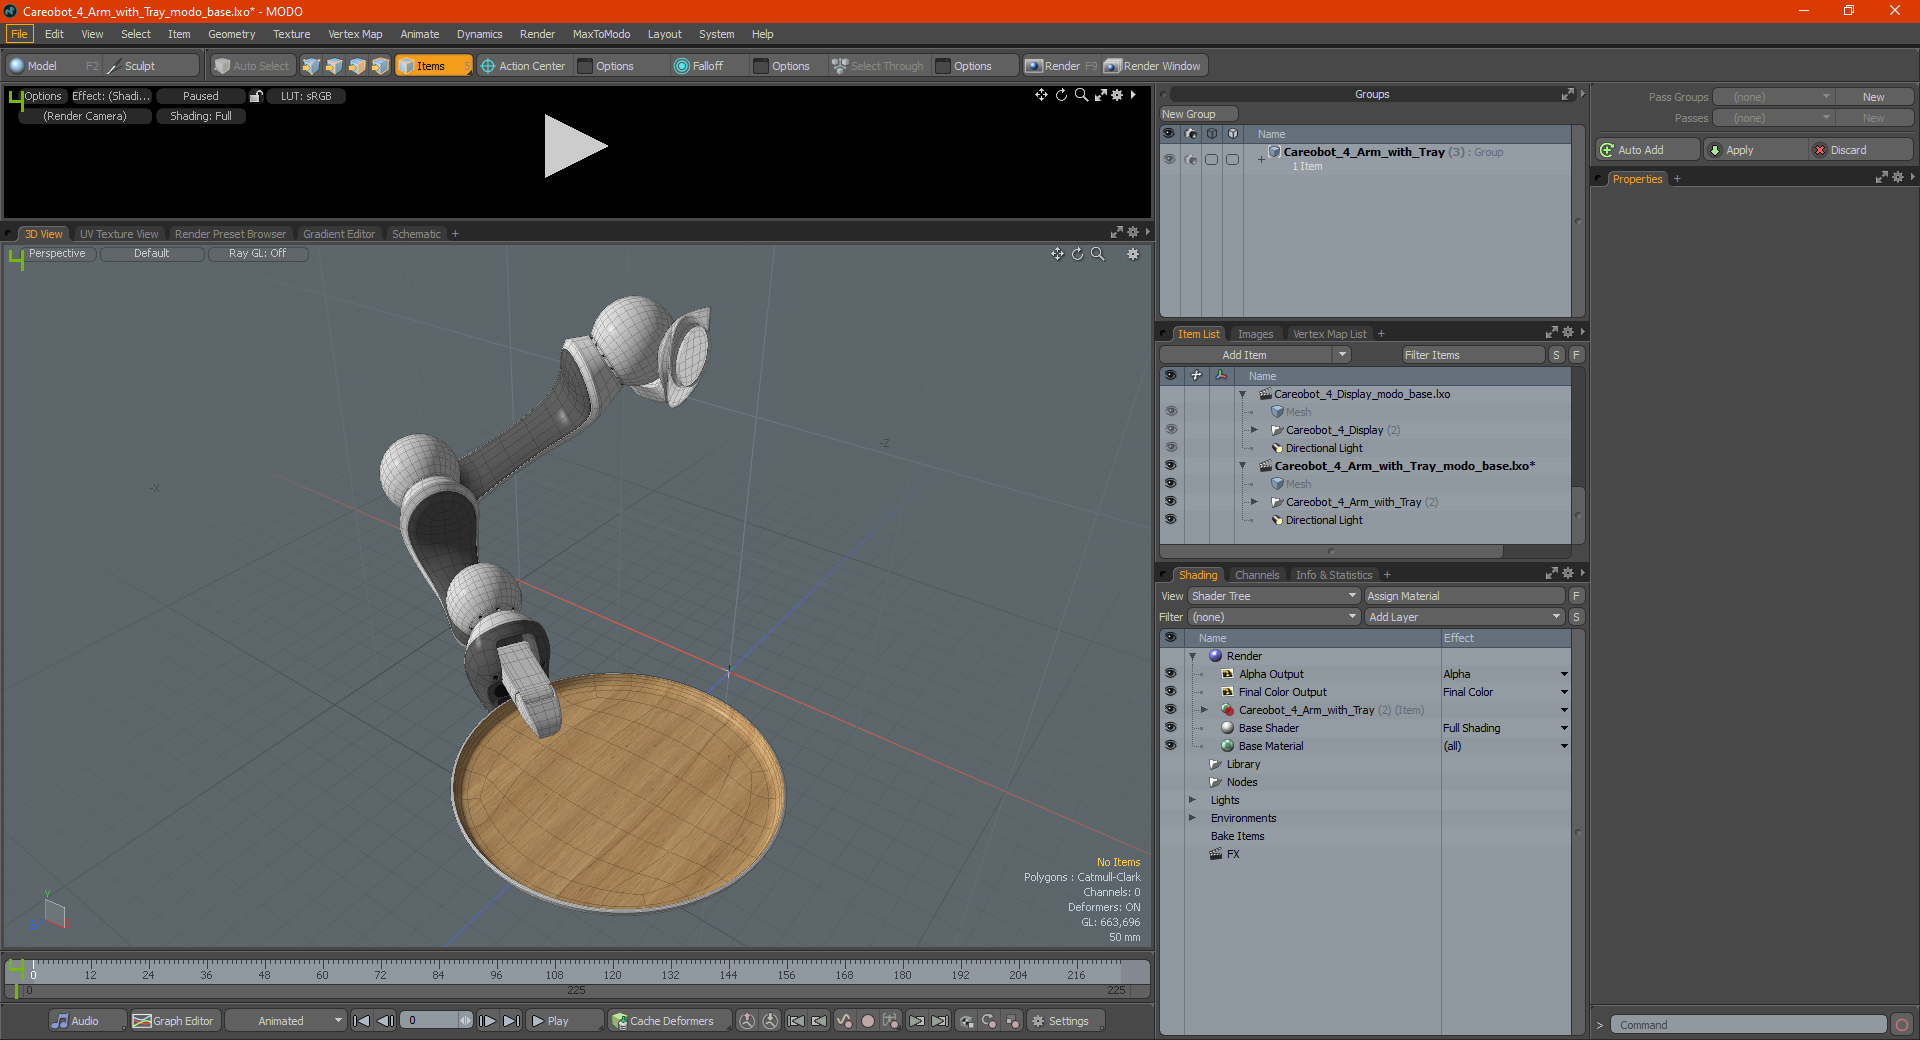This screenshot has width=1920, height=1040.
Task: Switch to the UV Texture View tab
Action: [x=119, y=234]
